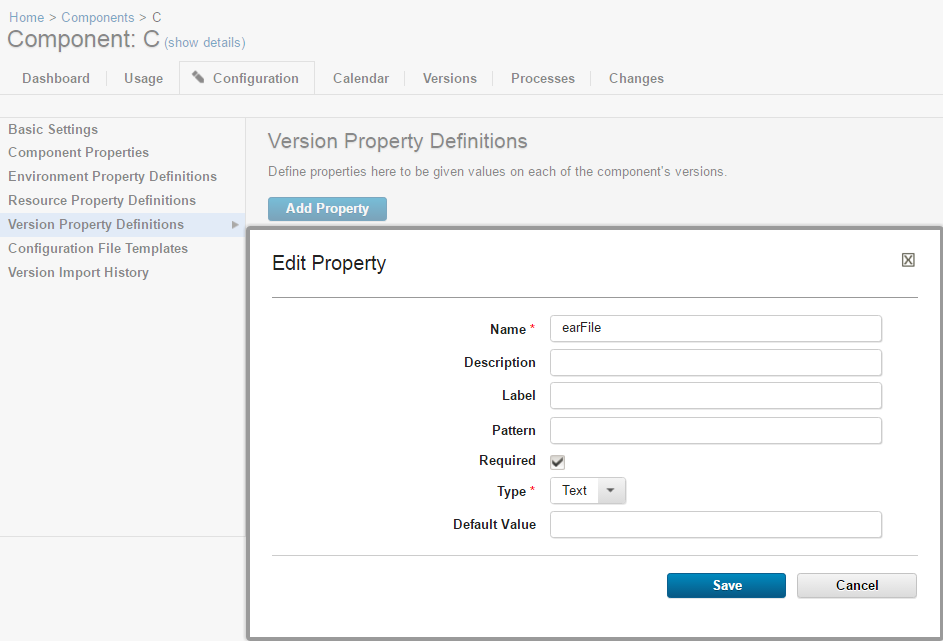Viewport: 943px width, 641px height.
Task: Close the Edit Property dialog with X icon
Action: [x=908, y=260]
